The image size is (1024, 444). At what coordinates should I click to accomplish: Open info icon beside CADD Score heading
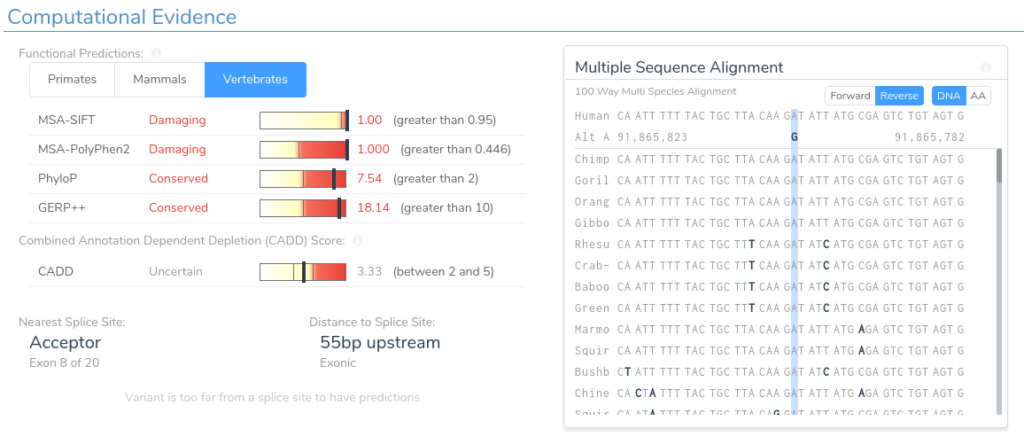click(x=357, y=240)
